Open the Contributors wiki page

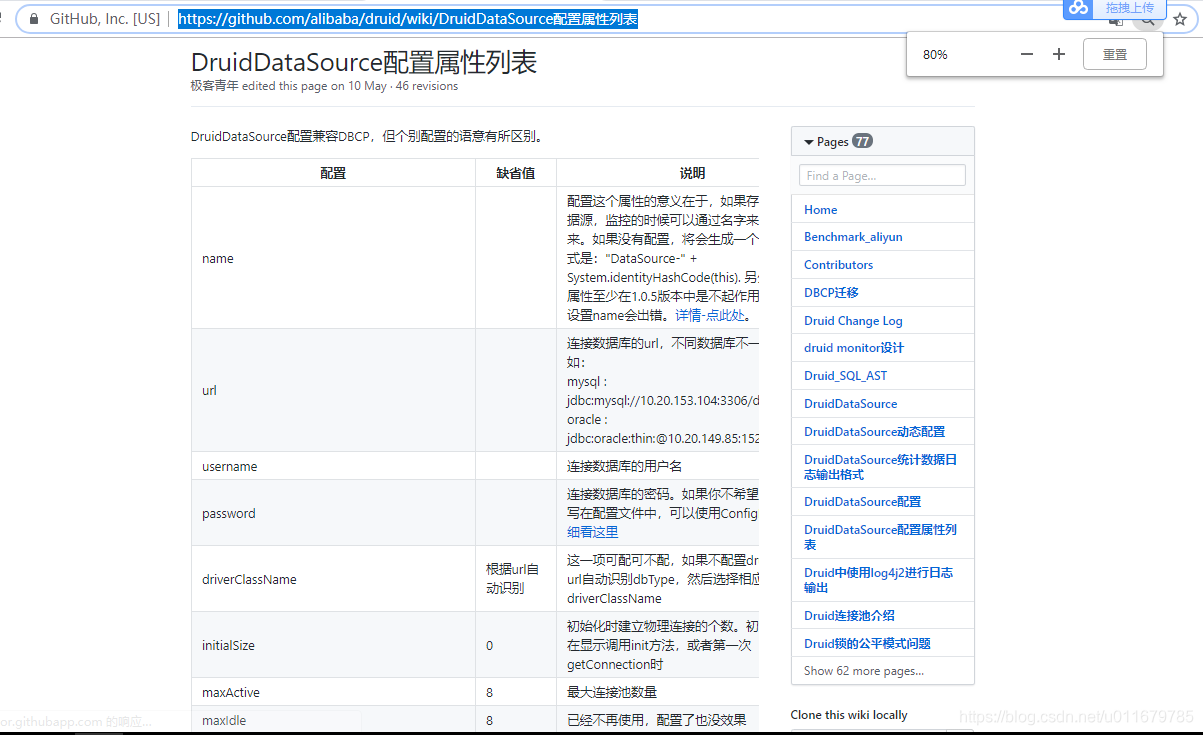coord(838,265)
